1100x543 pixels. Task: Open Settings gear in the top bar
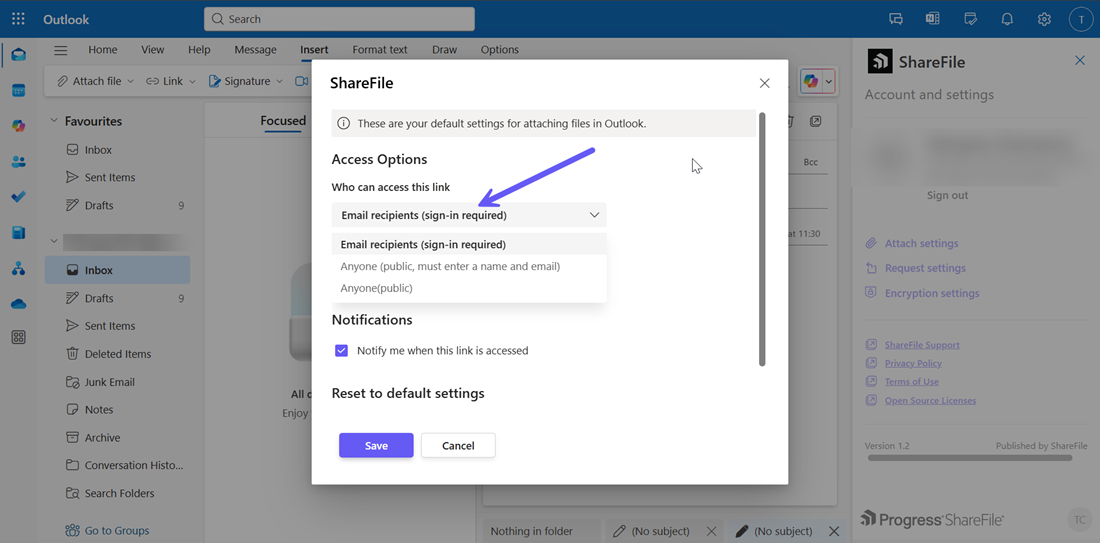[x=1044, y=19]
